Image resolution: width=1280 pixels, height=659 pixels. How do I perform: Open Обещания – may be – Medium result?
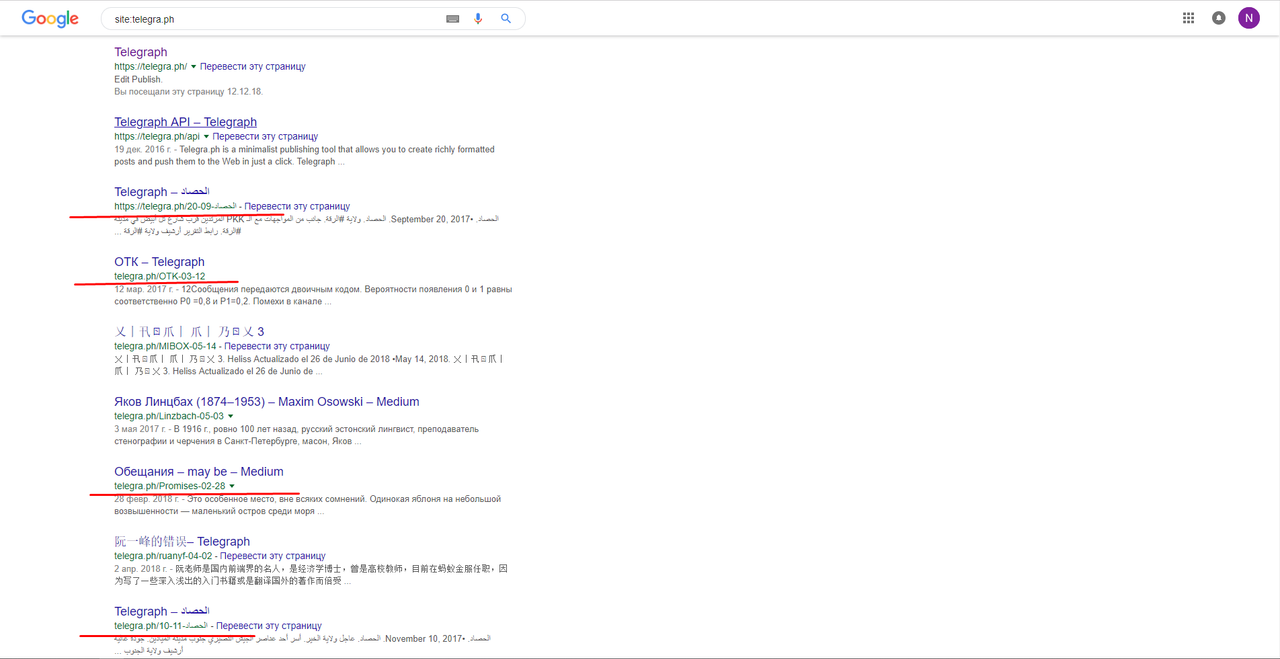click(199, 472)
